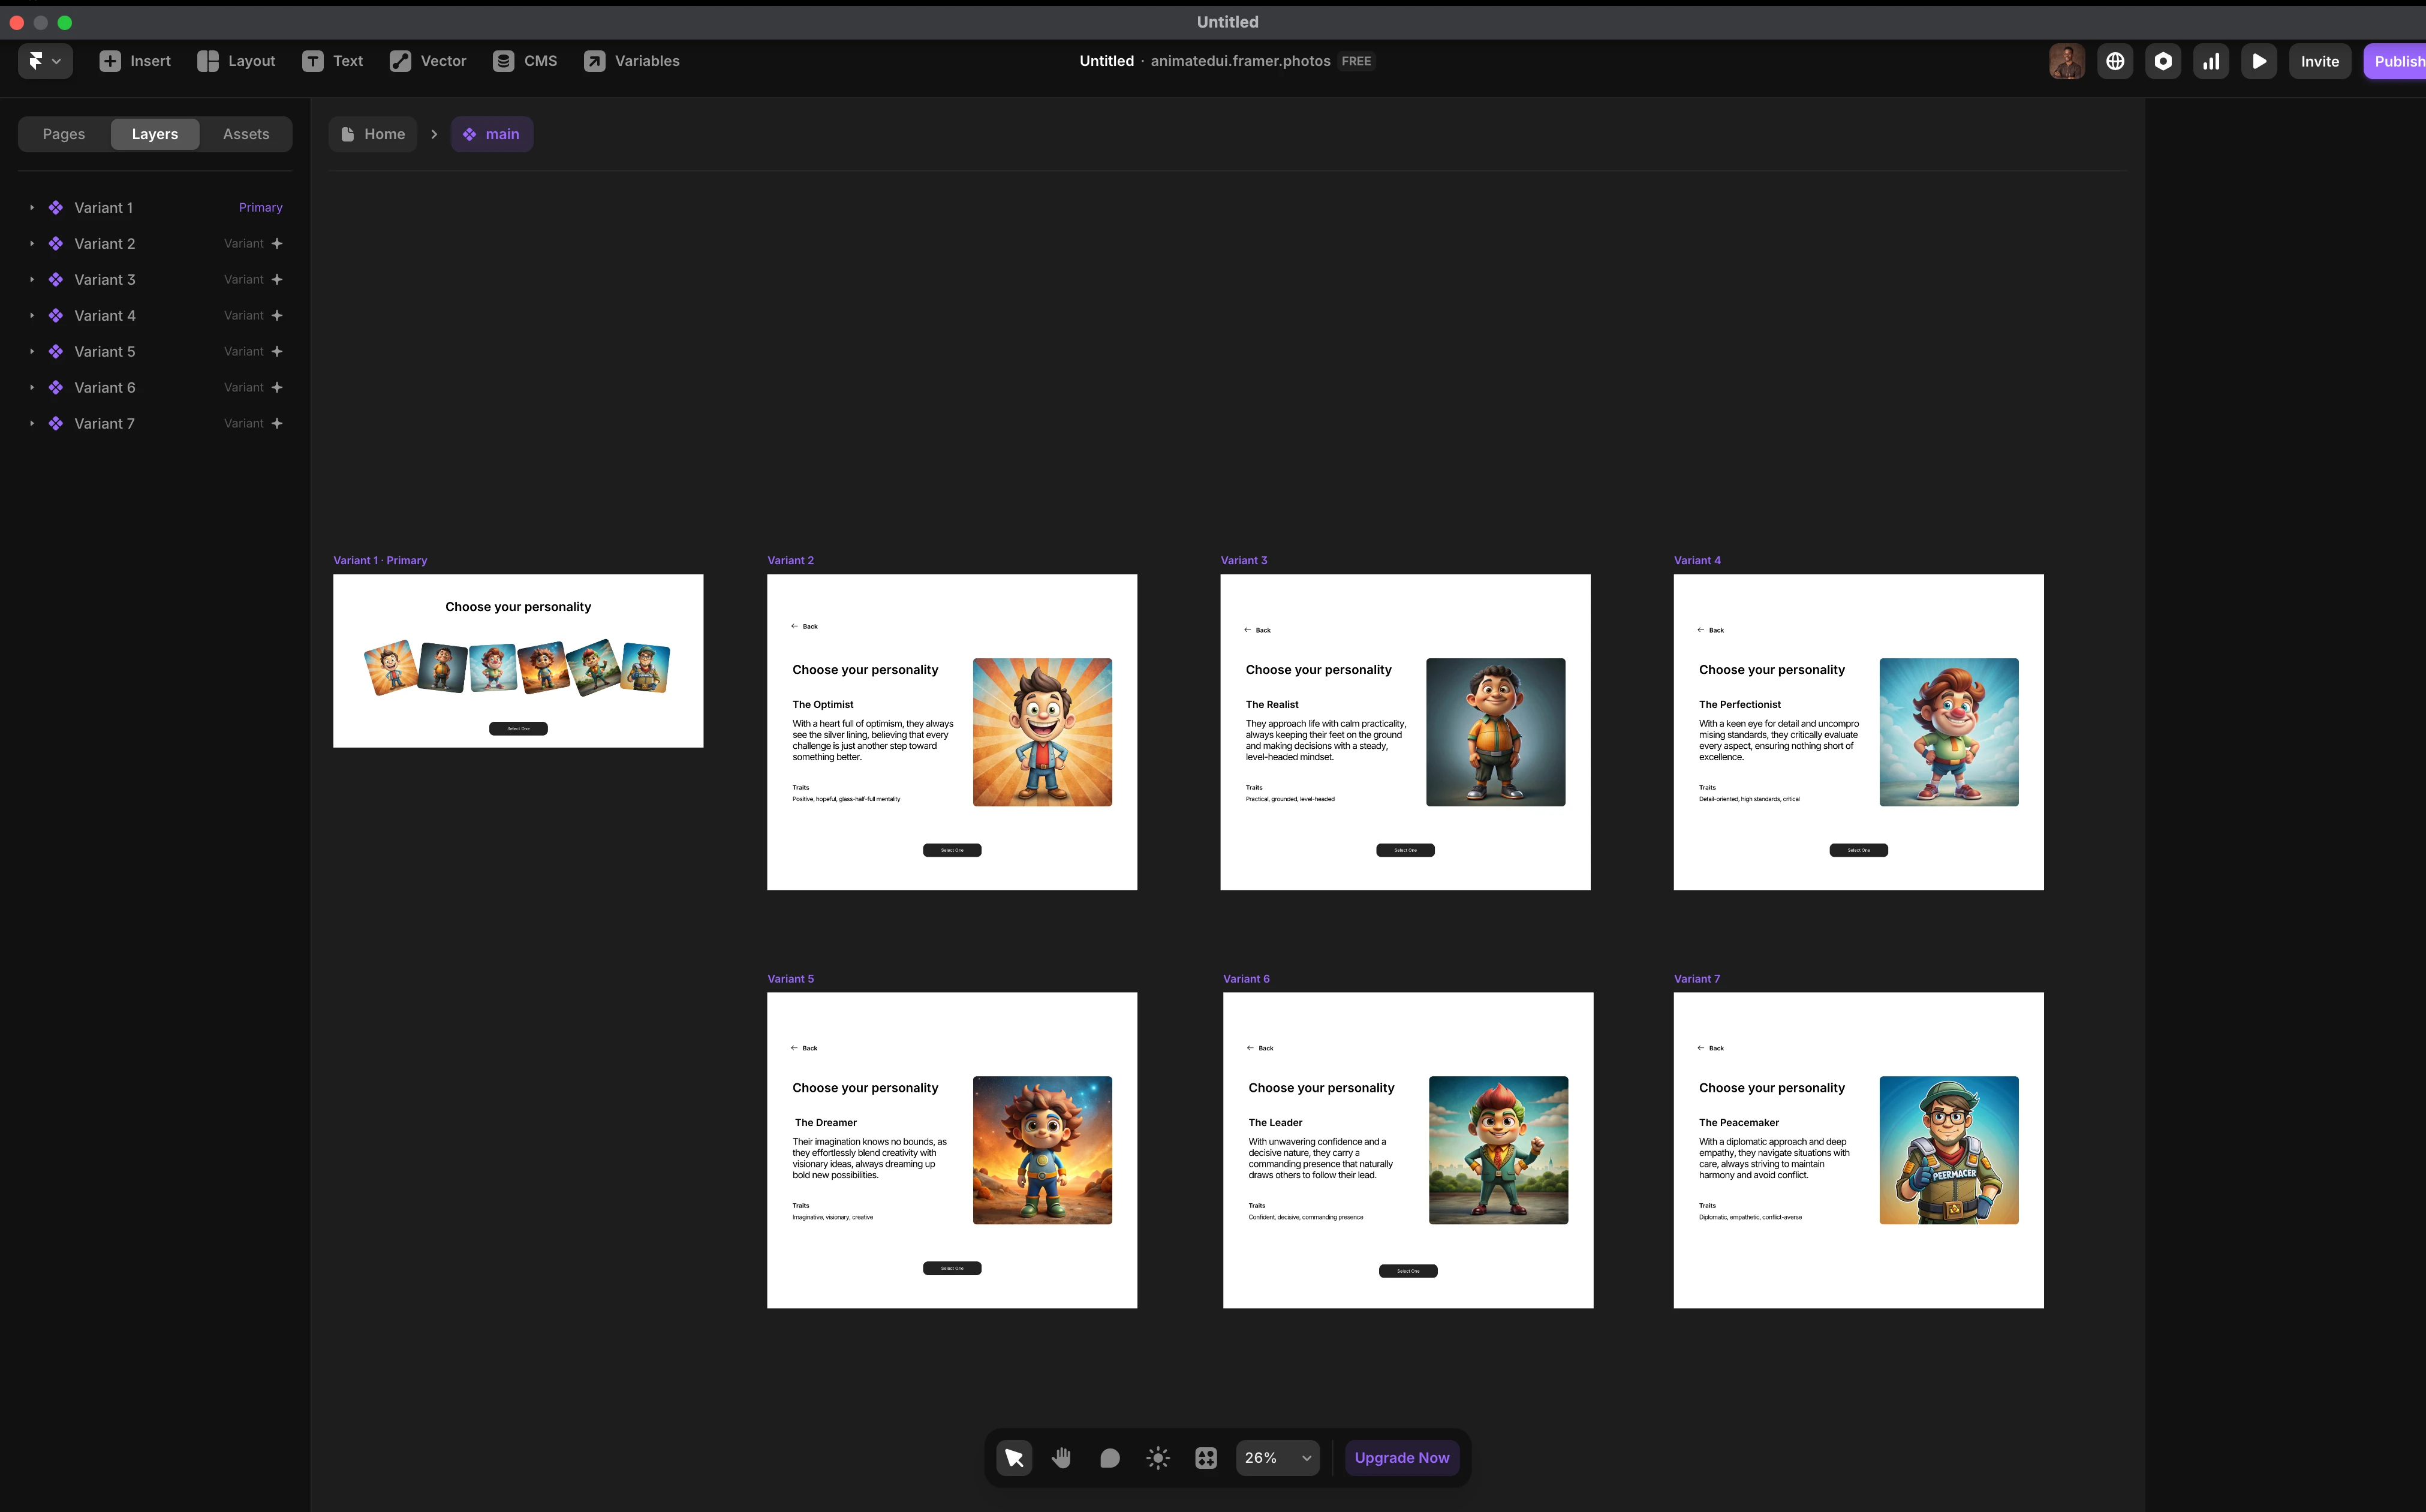The width and height of the screenshot is (2426, 1512).
Task: Go to Home in breadcrumb
Action: click(x=373, y=134)
